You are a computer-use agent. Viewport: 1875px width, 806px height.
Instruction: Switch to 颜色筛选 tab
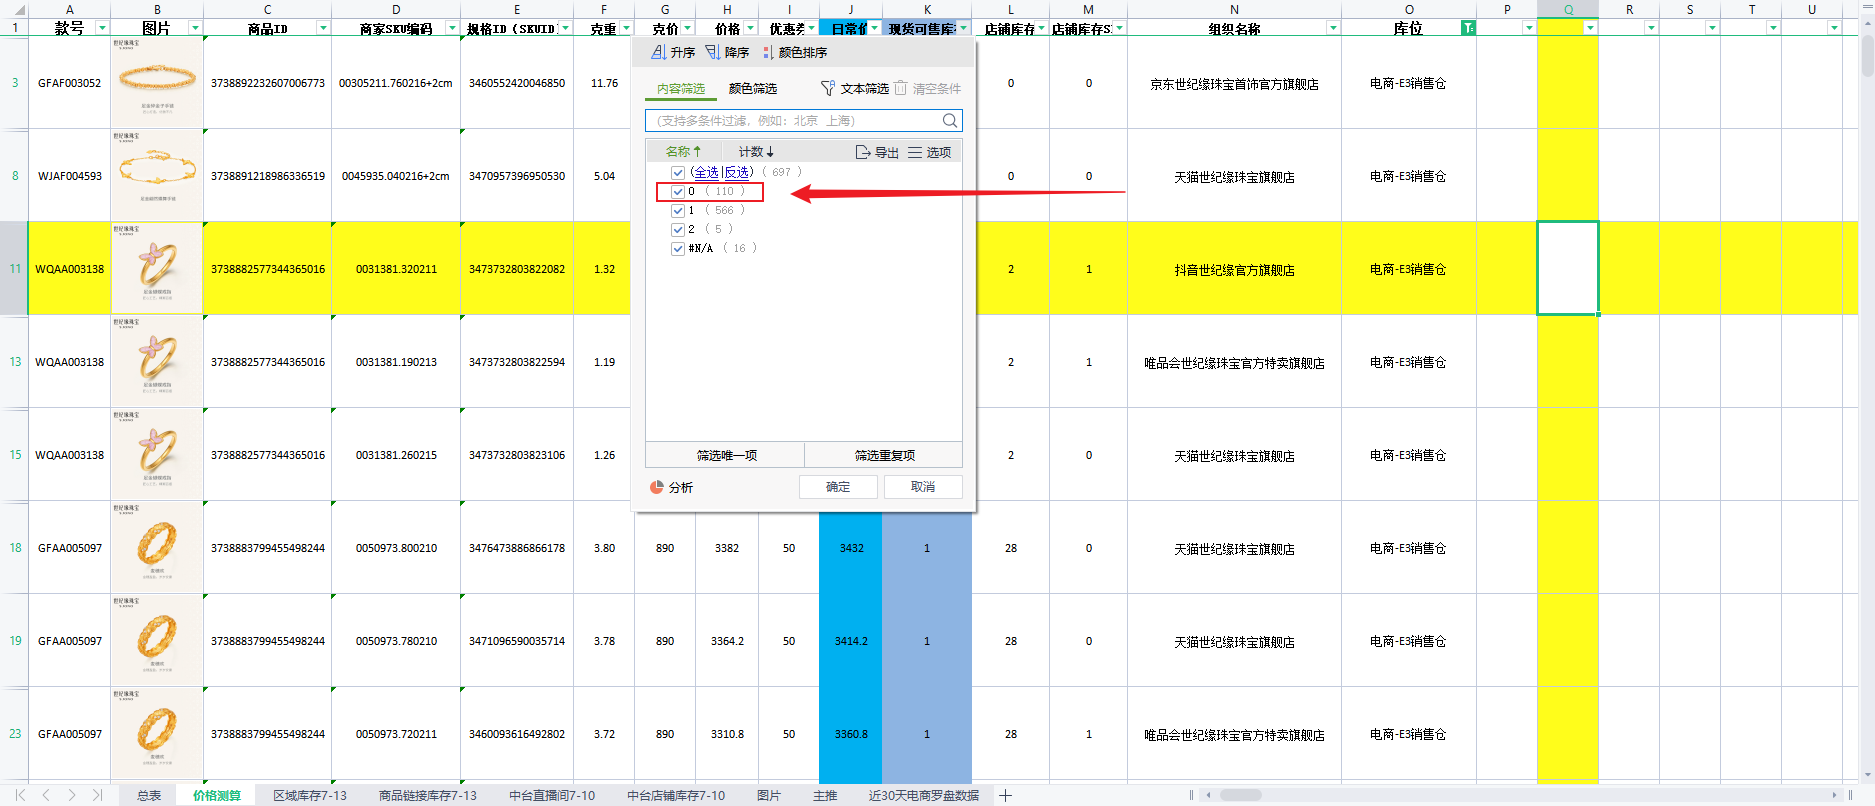click(x=752, y=88)
